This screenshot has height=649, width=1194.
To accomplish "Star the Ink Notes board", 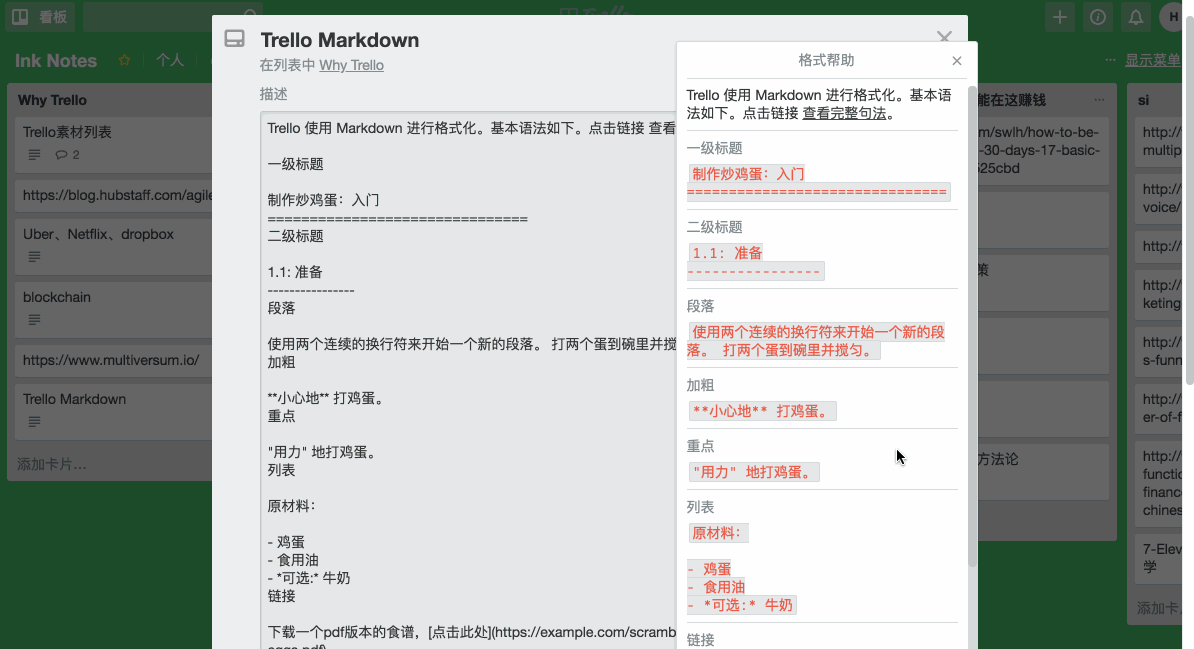I will coord(124,60).
